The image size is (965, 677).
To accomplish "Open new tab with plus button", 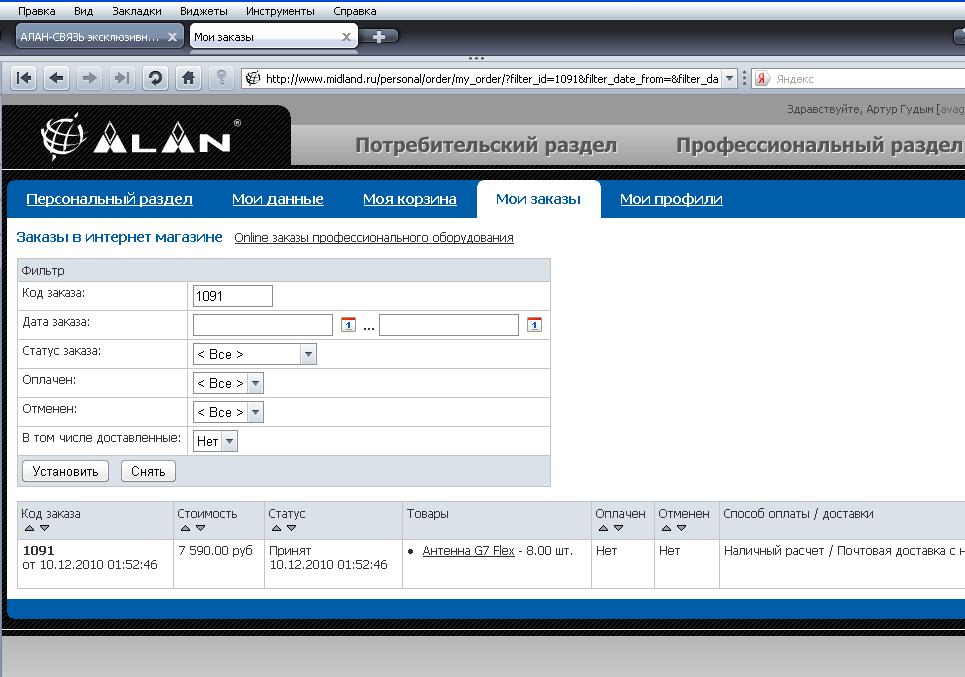I will pos(379,37).
